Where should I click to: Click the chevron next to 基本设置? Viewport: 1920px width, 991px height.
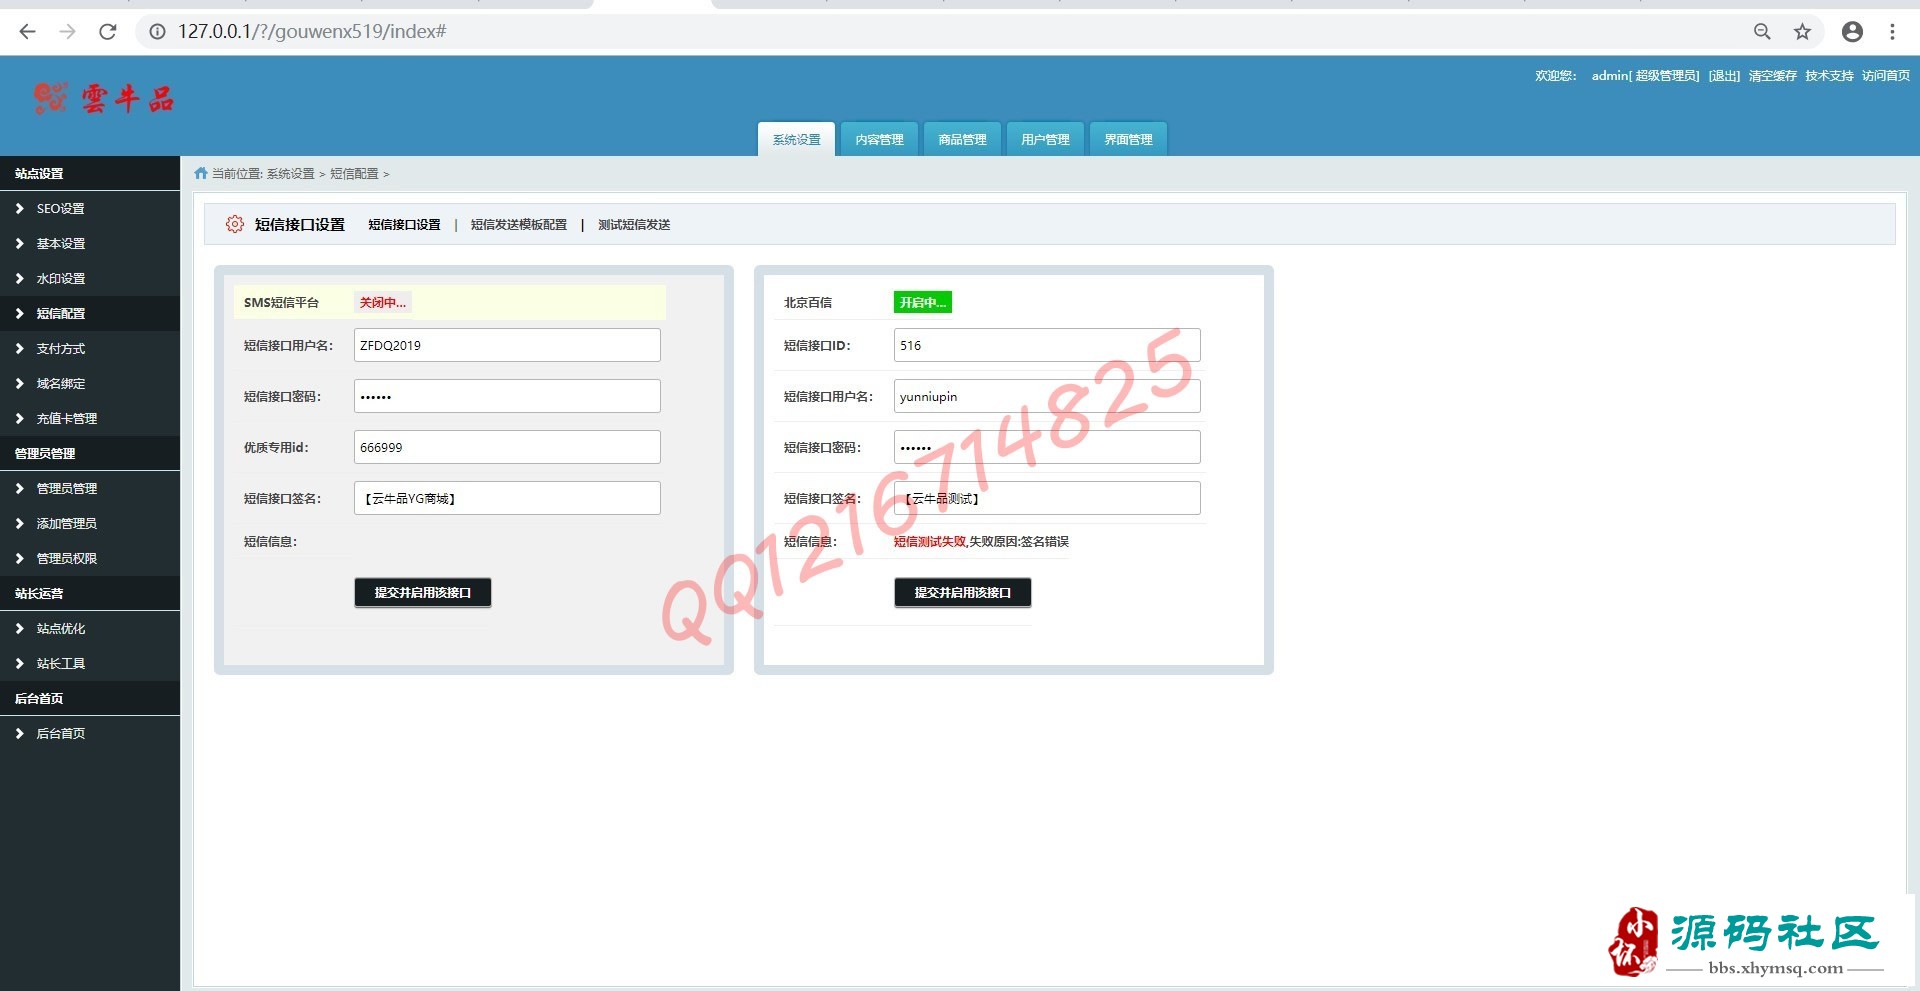(19, 243)
